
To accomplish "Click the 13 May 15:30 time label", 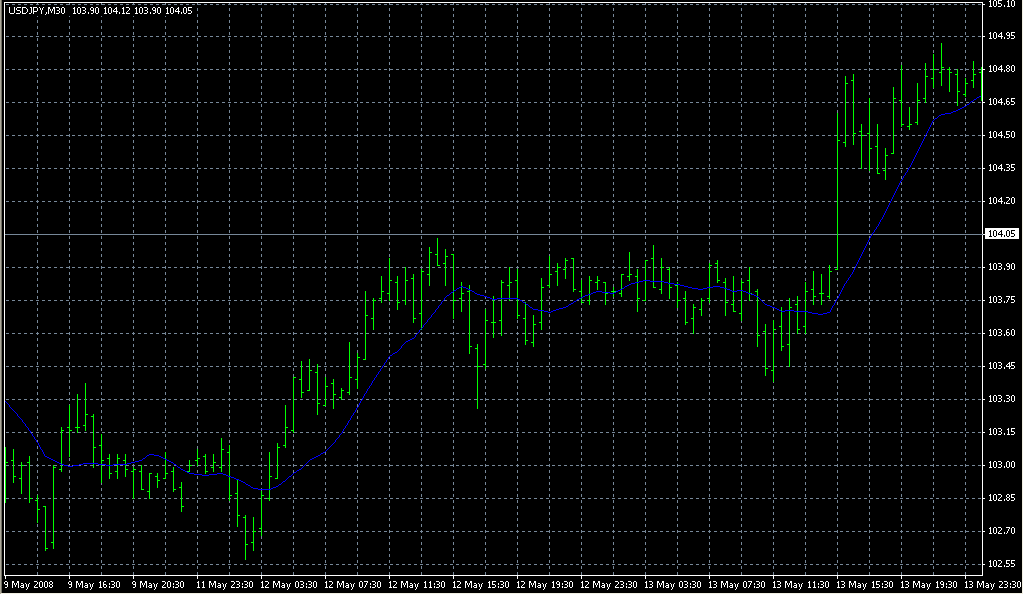I will (x=865, y=584).
